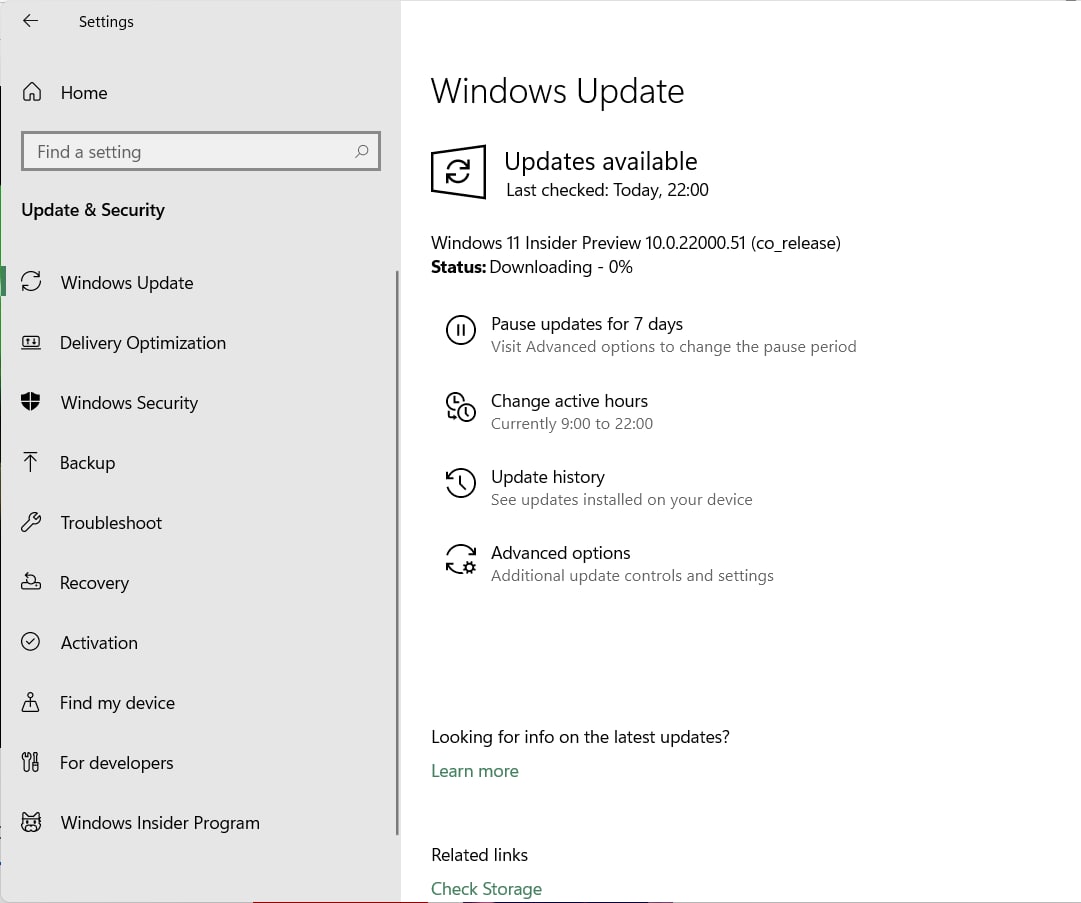1081x903 pixels.
Task: Click the Windows Security shield icon
Action: point(30,401)
